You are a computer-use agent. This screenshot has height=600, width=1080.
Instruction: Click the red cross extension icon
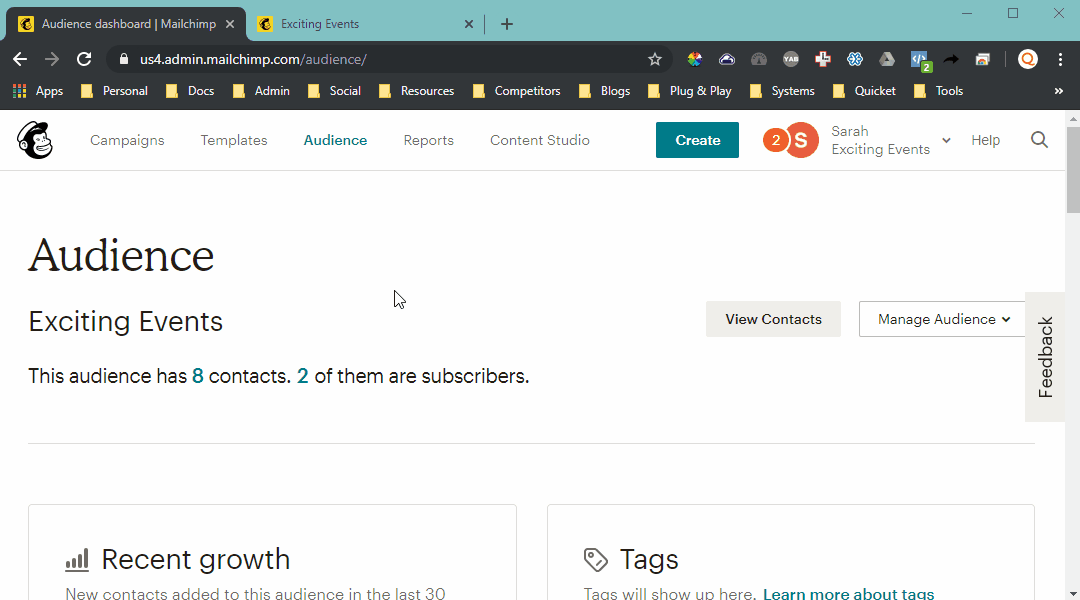(822, 59)
